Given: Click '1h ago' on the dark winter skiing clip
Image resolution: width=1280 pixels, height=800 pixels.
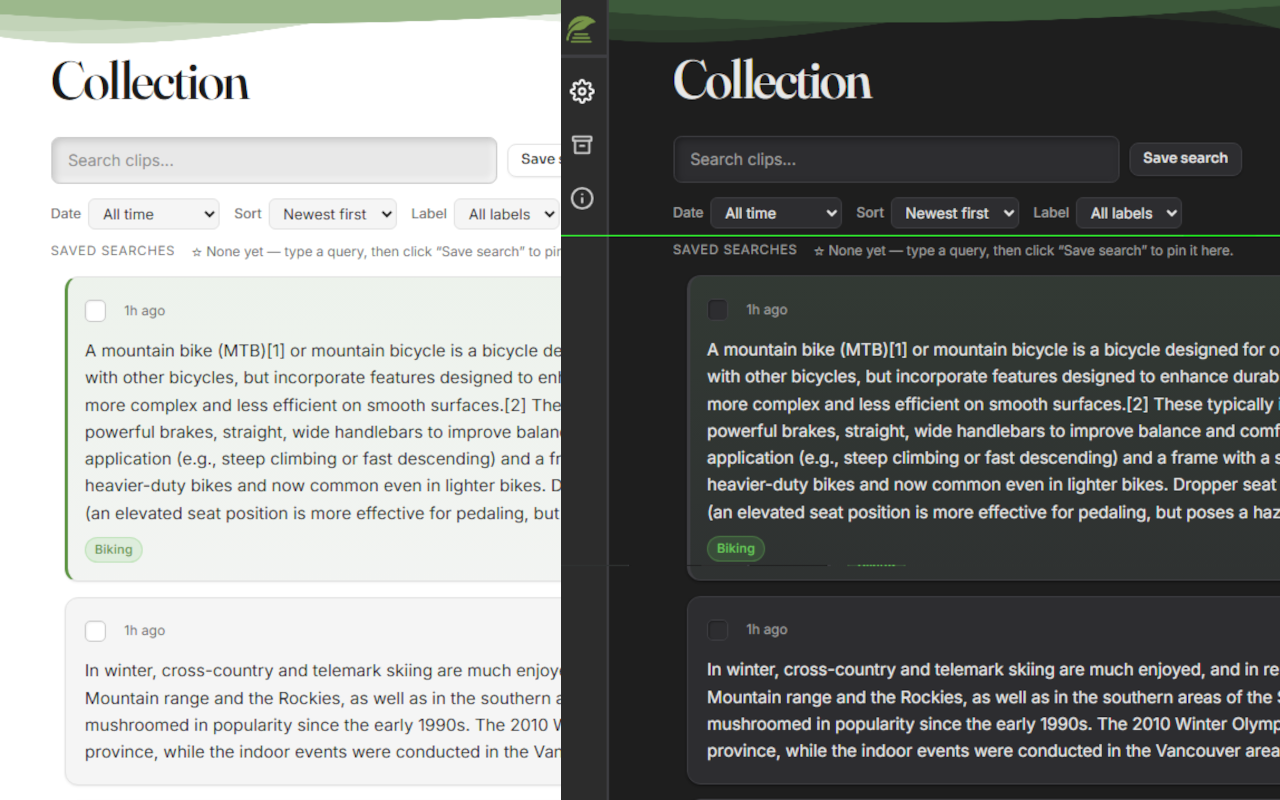Looking at the screenshot, I should tap(767, 630).
